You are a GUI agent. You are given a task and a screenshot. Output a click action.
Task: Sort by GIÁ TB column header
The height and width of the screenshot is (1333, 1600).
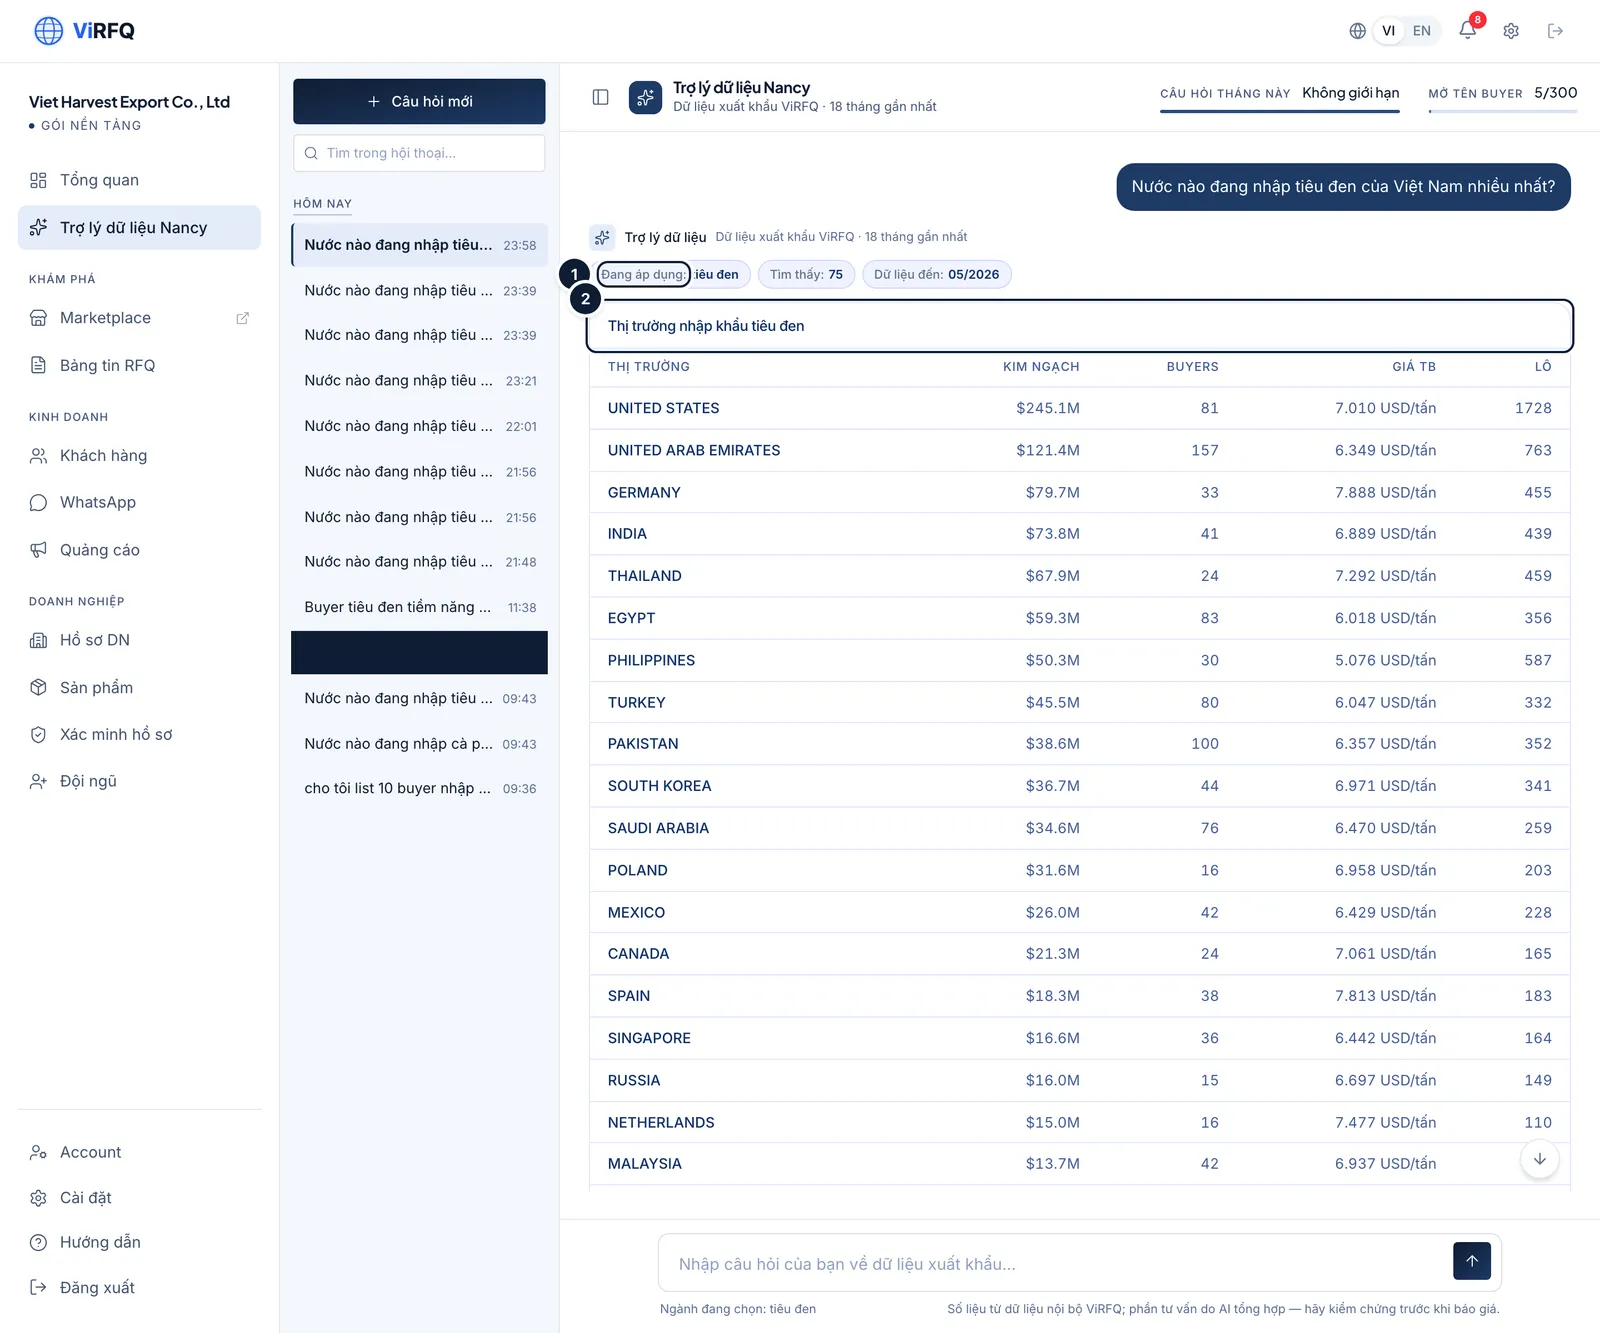pyautogui.click(x=1413, y=367)
